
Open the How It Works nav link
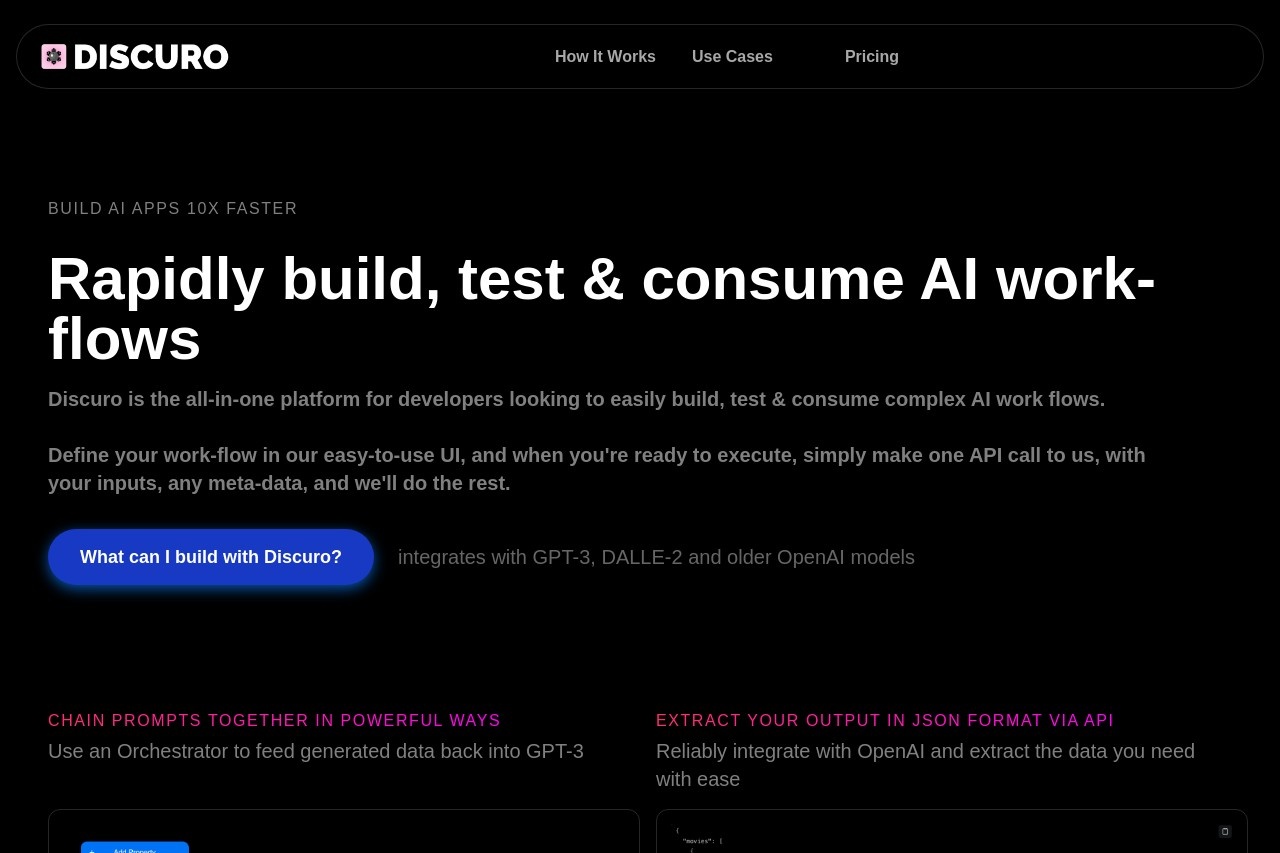click(605, 57)
